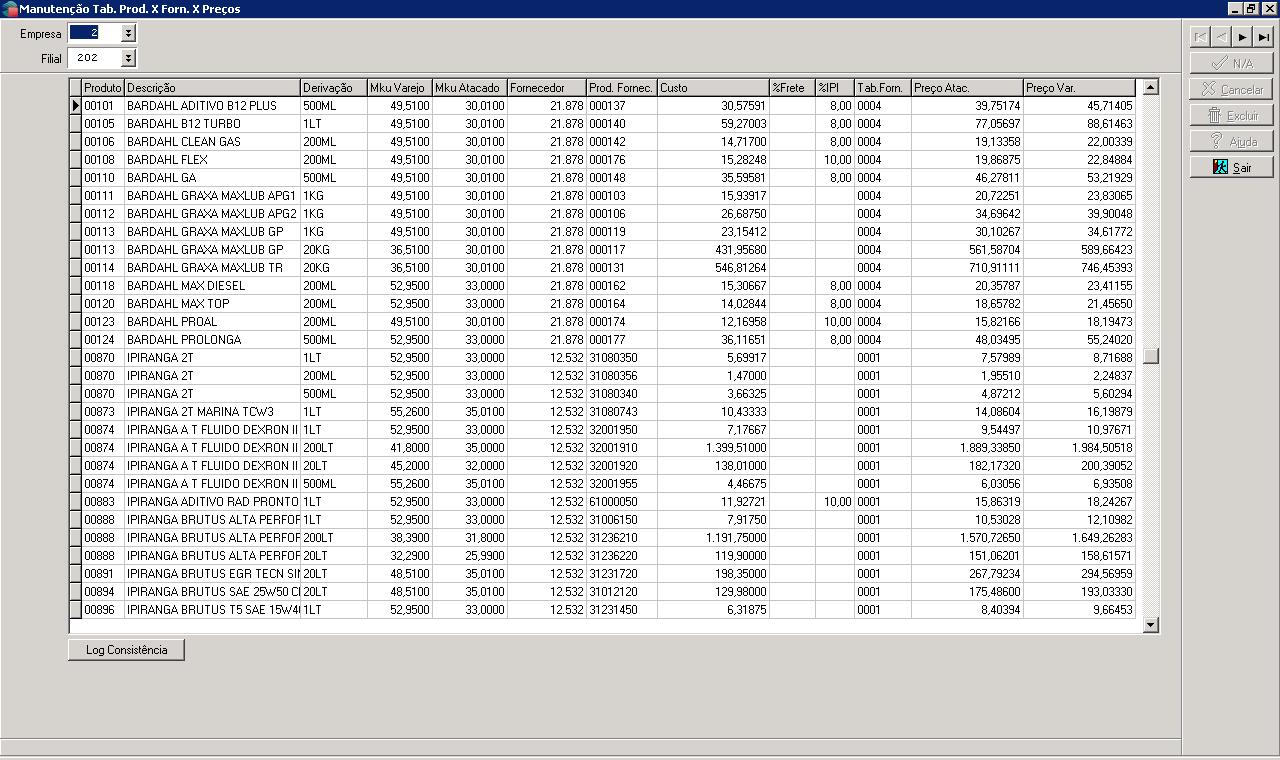1280x760 pixels.
Task: Open Ajuda help button
Action: pos(1231,141)
